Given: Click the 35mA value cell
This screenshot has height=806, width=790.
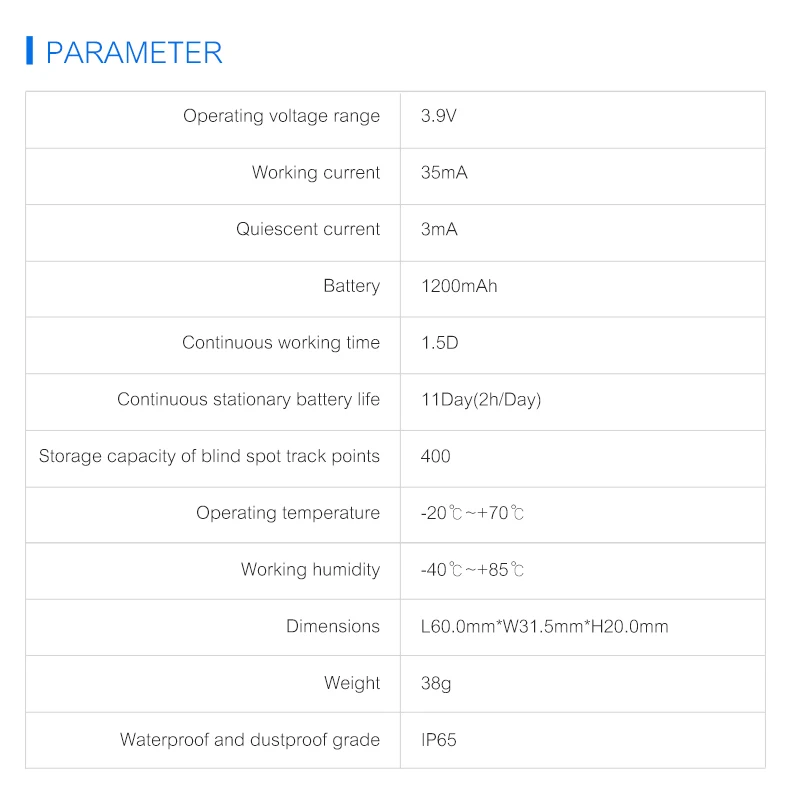Looking at the screenshot, I should click(444, 173).
